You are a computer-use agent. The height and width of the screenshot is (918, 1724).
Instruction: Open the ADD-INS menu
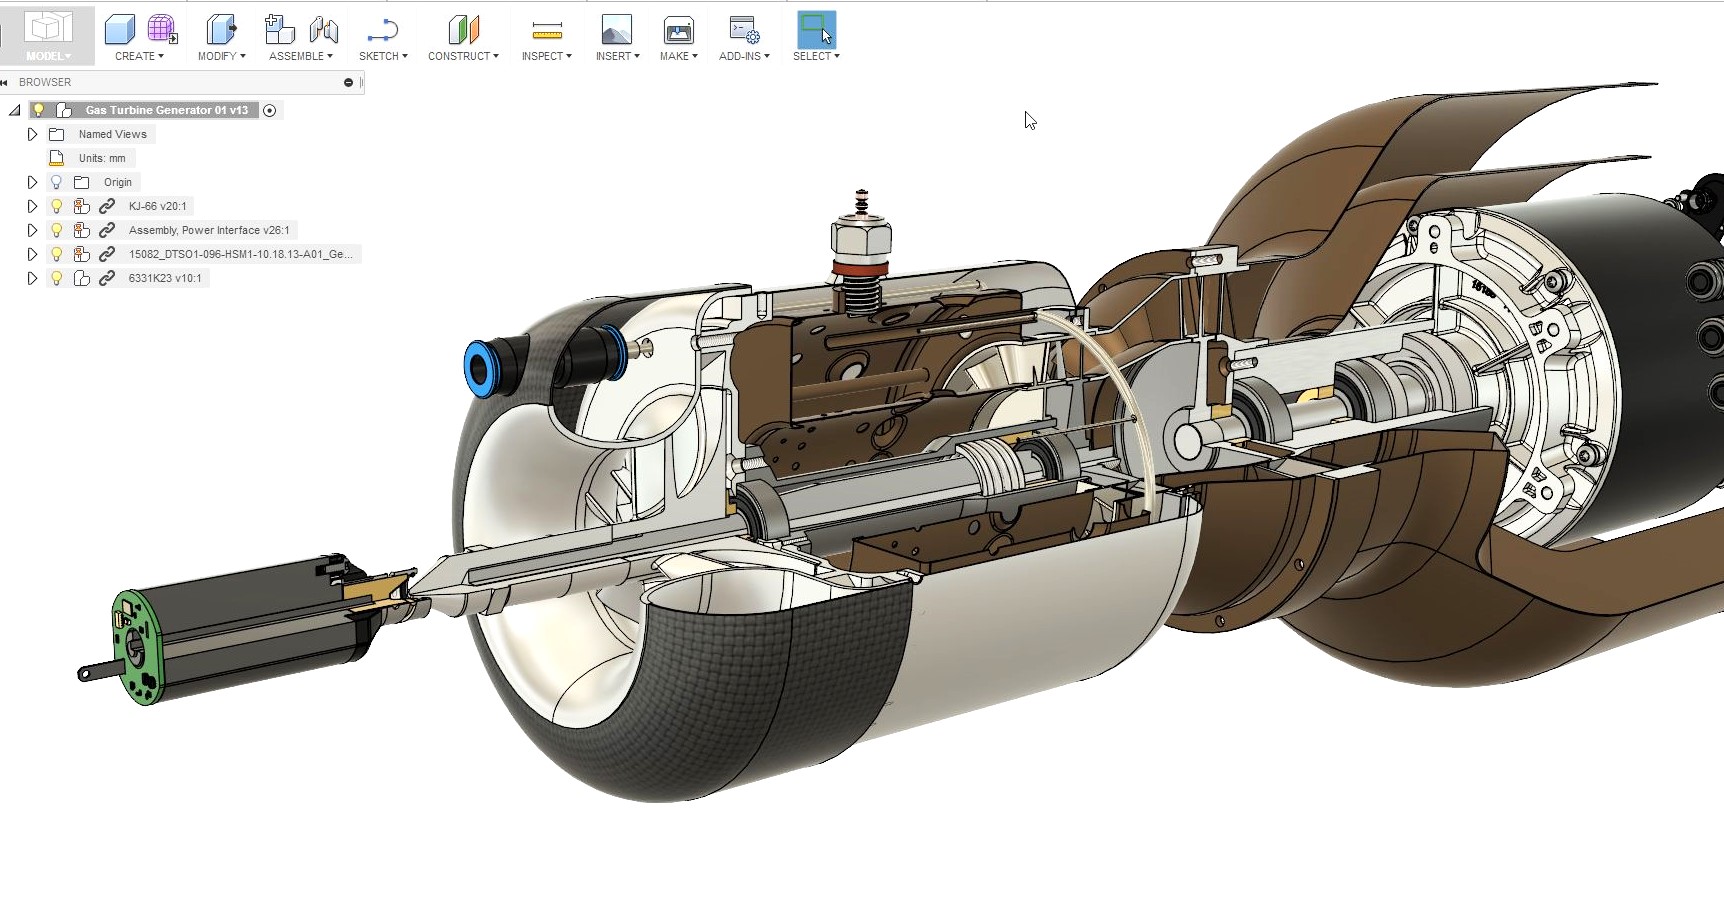coord(744,56)
